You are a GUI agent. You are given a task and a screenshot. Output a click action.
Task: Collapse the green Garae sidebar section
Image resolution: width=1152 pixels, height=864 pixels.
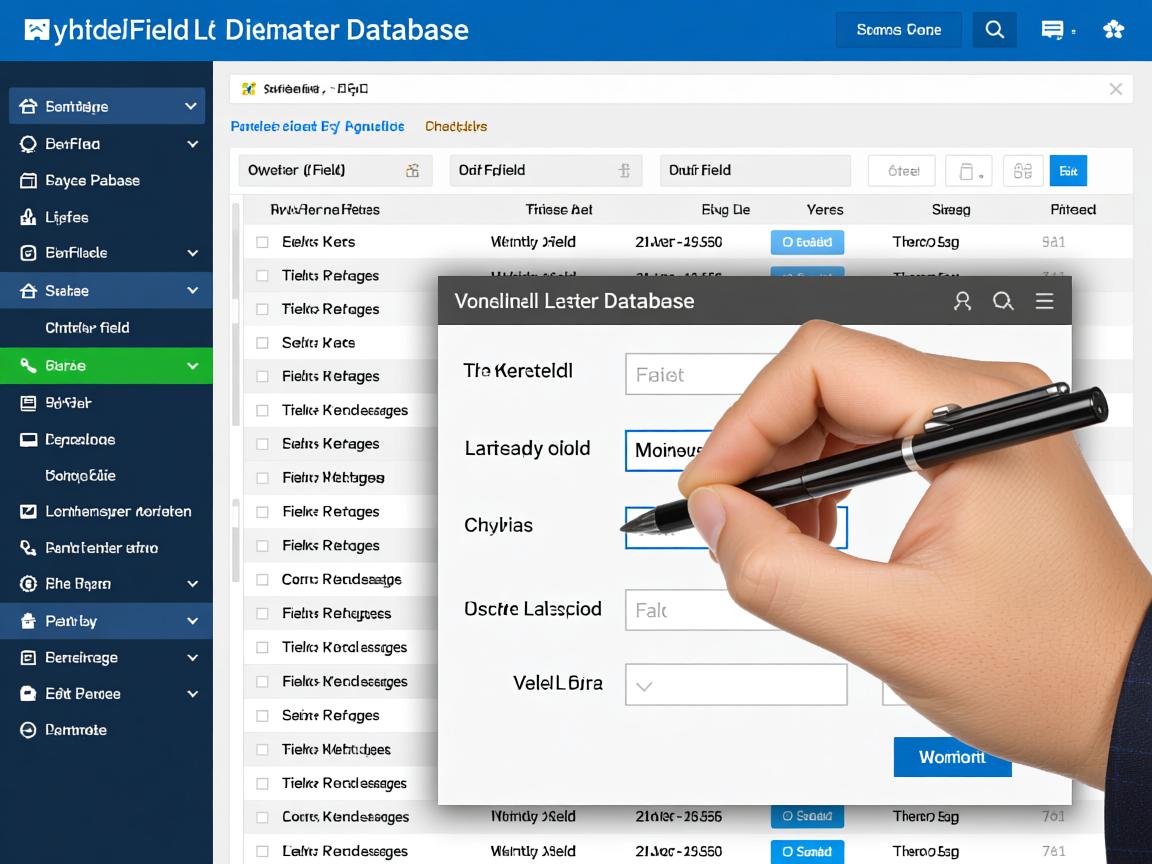click(191, 366)
